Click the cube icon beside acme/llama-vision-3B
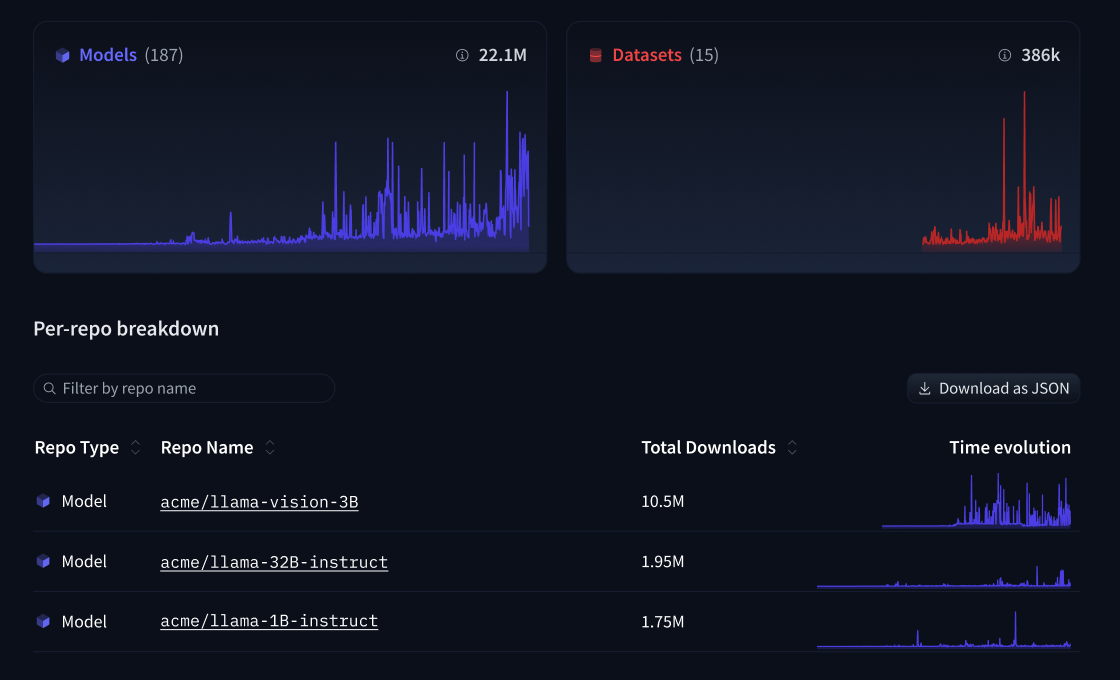The height and width of the screenshot is (680, 1120). (x=43, y=501)
